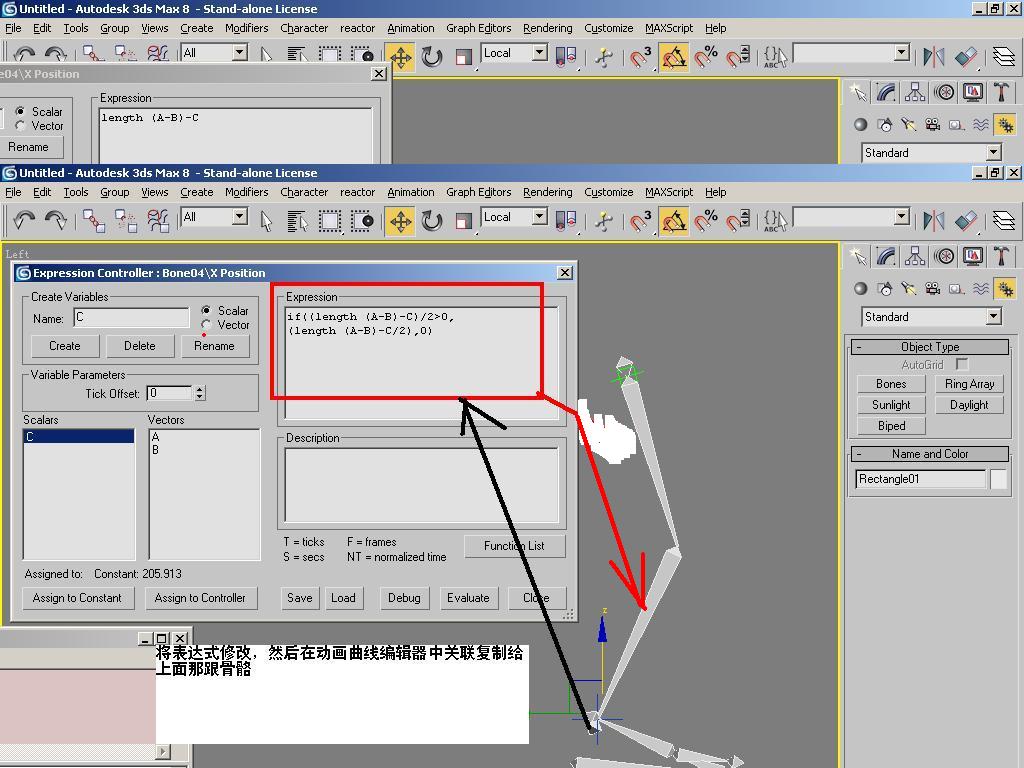Select the Select and Link tool in lower toolbar
1024x768 pixels.
[94, 220]
